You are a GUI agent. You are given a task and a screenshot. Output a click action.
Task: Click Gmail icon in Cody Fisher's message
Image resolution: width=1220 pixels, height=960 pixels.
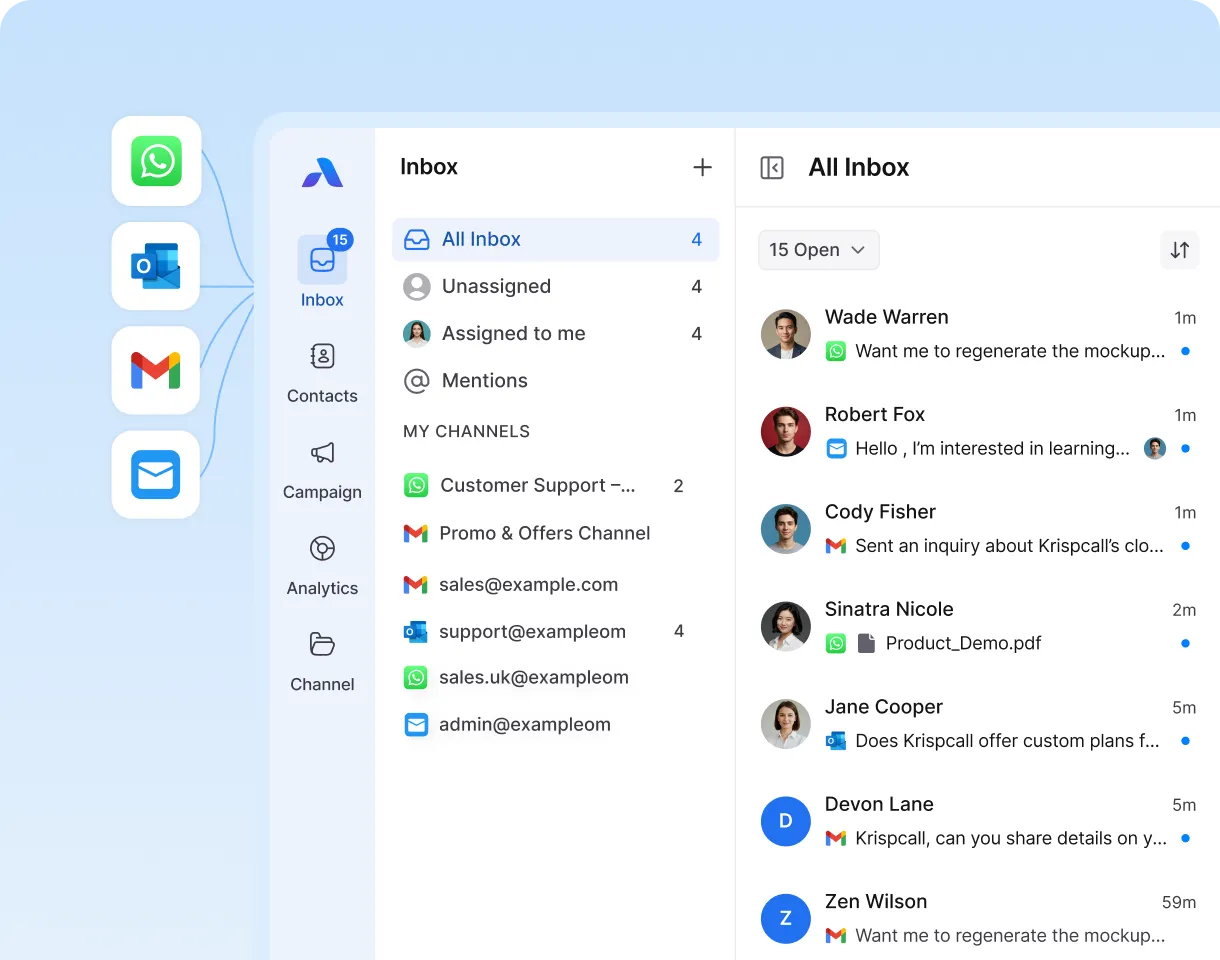pyautogui.click(x=836, y=546)
